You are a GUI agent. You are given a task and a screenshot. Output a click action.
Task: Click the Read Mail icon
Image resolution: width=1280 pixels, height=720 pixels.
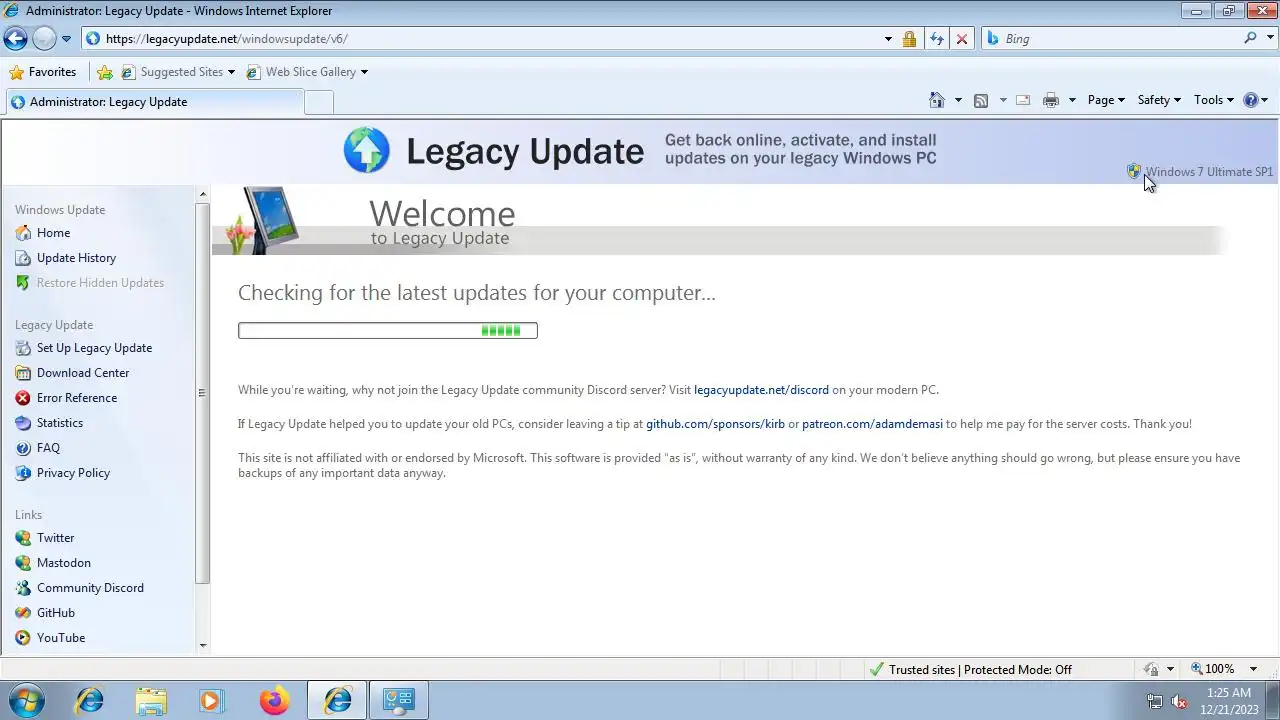1023,100
